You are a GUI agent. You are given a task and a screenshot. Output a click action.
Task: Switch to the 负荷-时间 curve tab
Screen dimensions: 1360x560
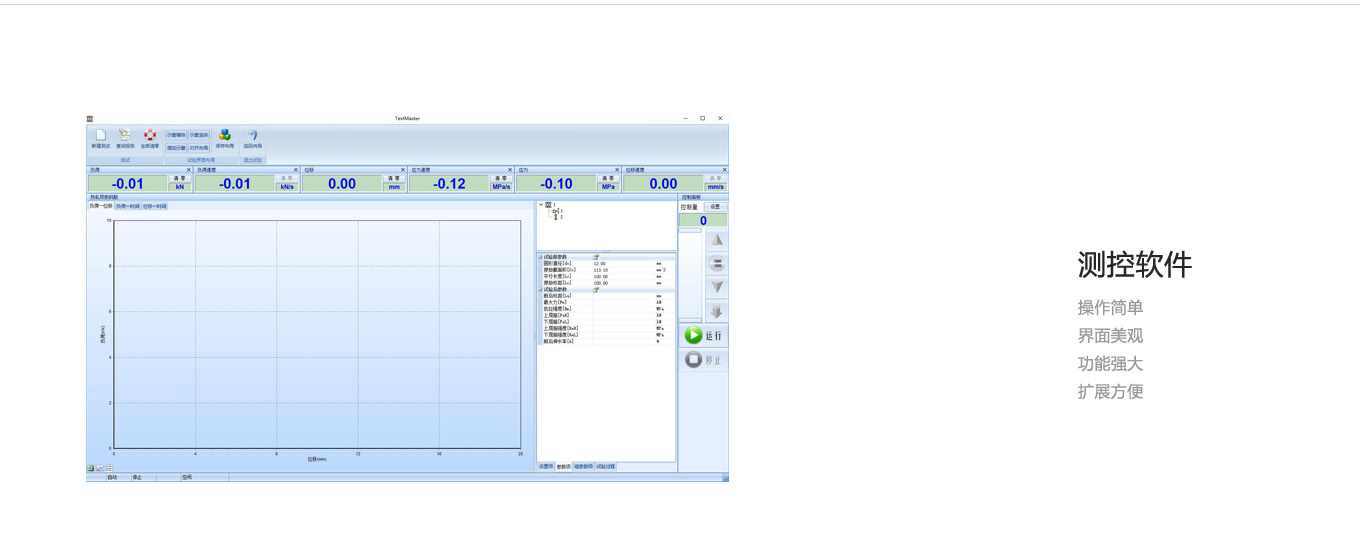pyautogui.click(x=127, y=206)
